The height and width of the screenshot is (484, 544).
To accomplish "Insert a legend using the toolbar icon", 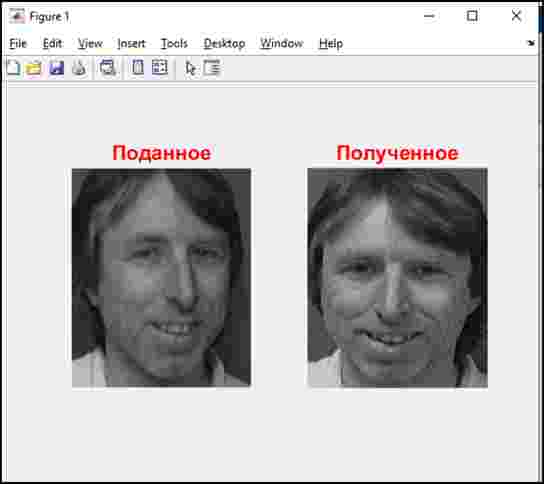I will (160, 67).
